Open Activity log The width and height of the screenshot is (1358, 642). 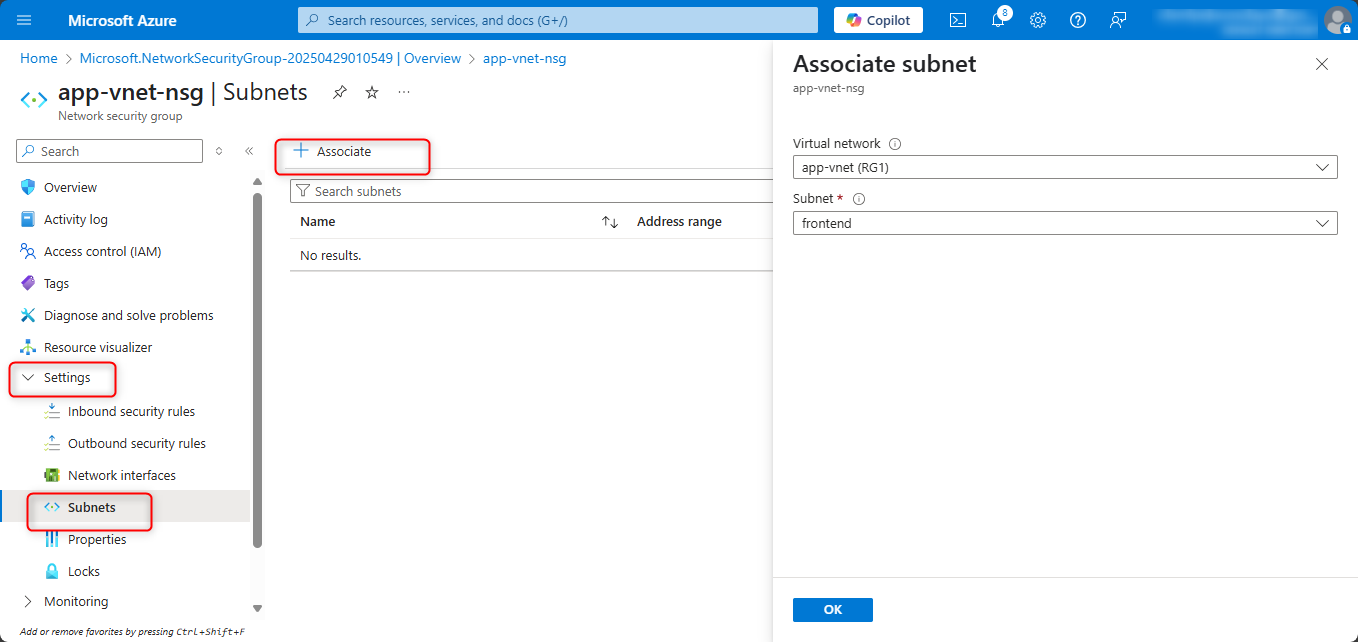(x=75, y=219)
